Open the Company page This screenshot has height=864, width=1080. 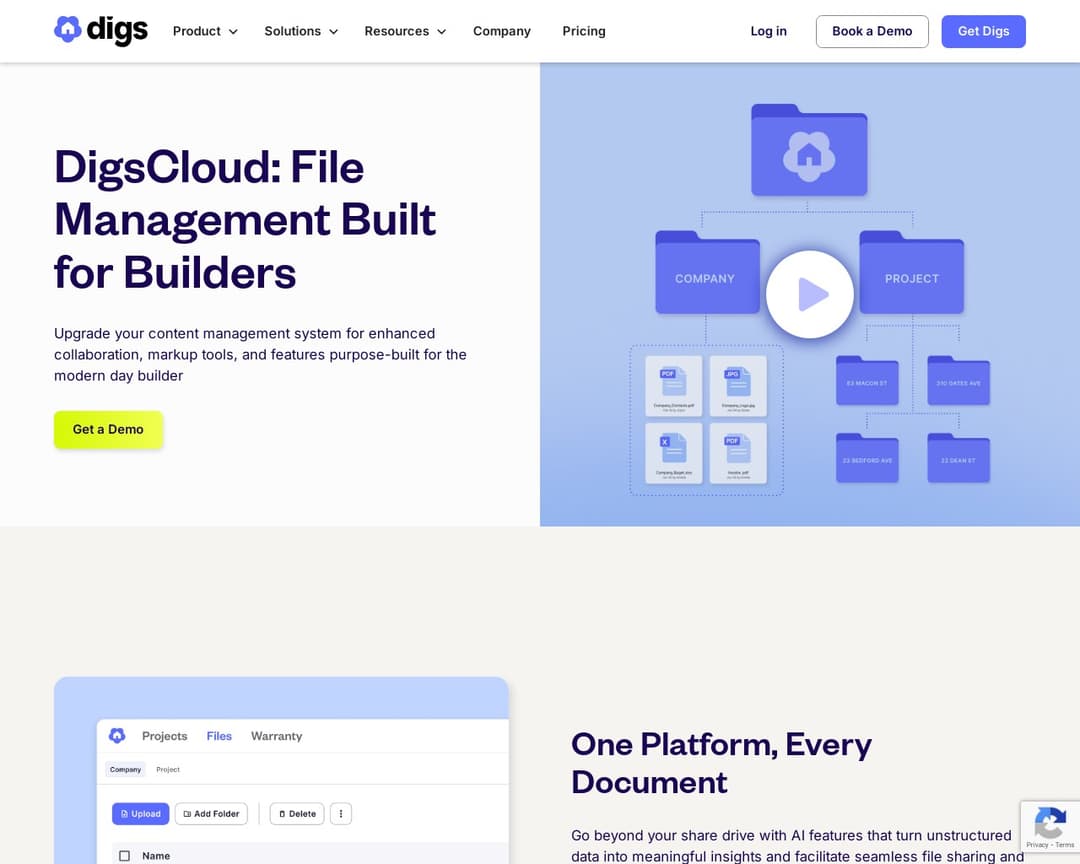pyautogui.click(x=501, y=31)
